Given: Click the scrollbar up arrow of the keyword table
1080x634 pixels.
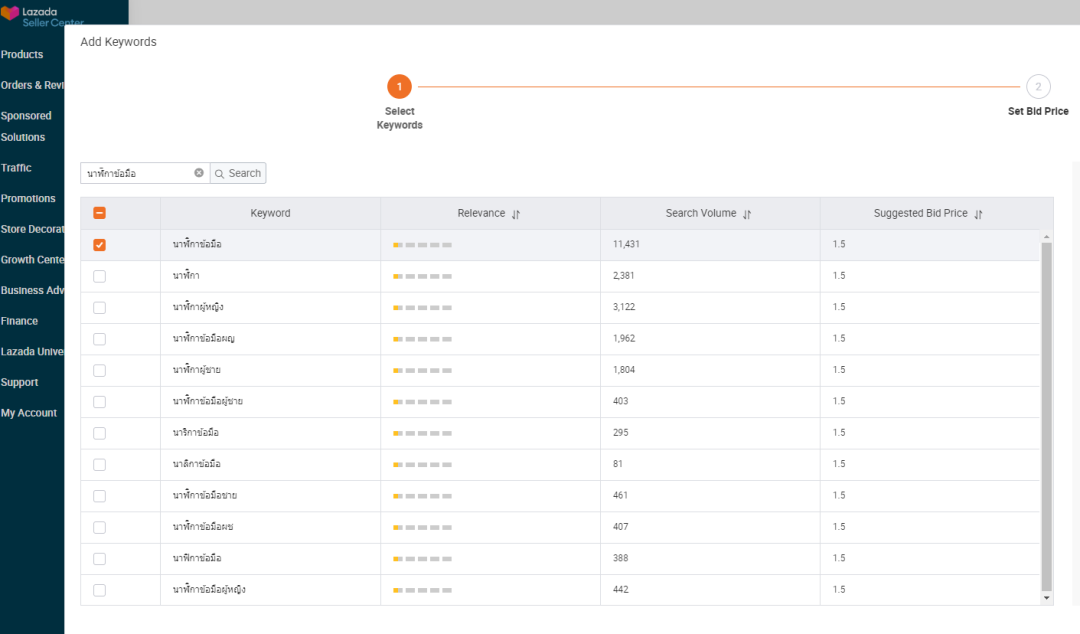Looking at the screenshot, I should 1046,237.
